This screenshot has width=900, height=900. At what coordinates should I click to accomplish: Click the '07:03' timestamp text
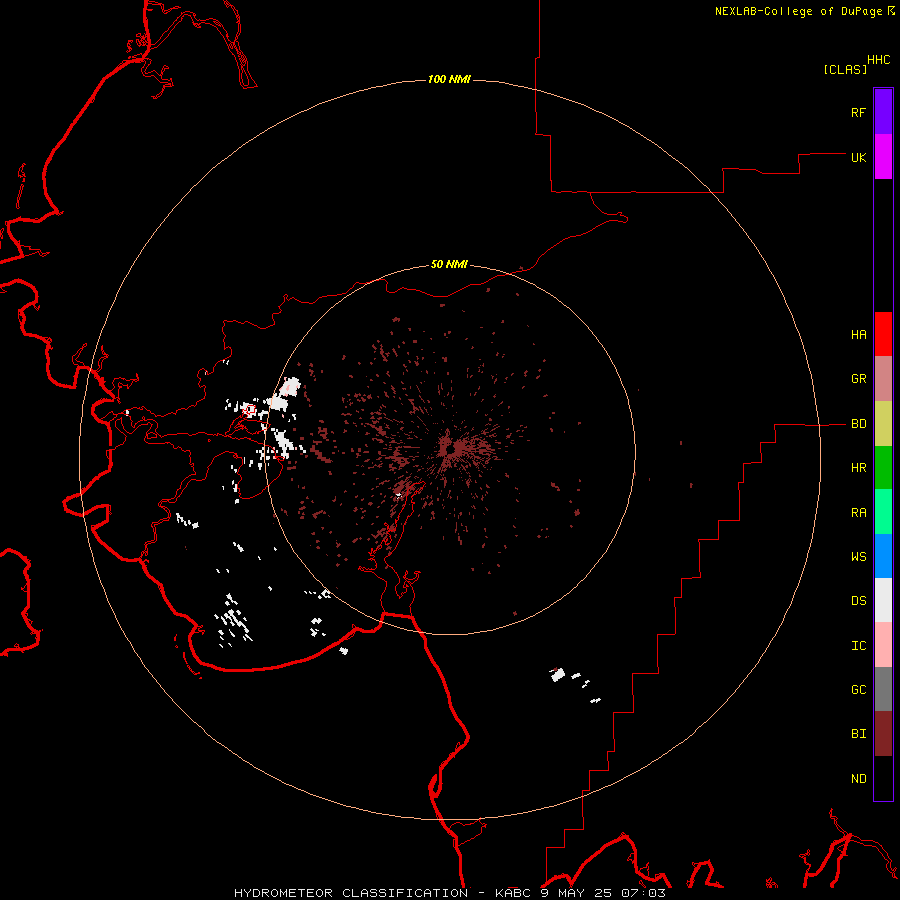[646, 893]
